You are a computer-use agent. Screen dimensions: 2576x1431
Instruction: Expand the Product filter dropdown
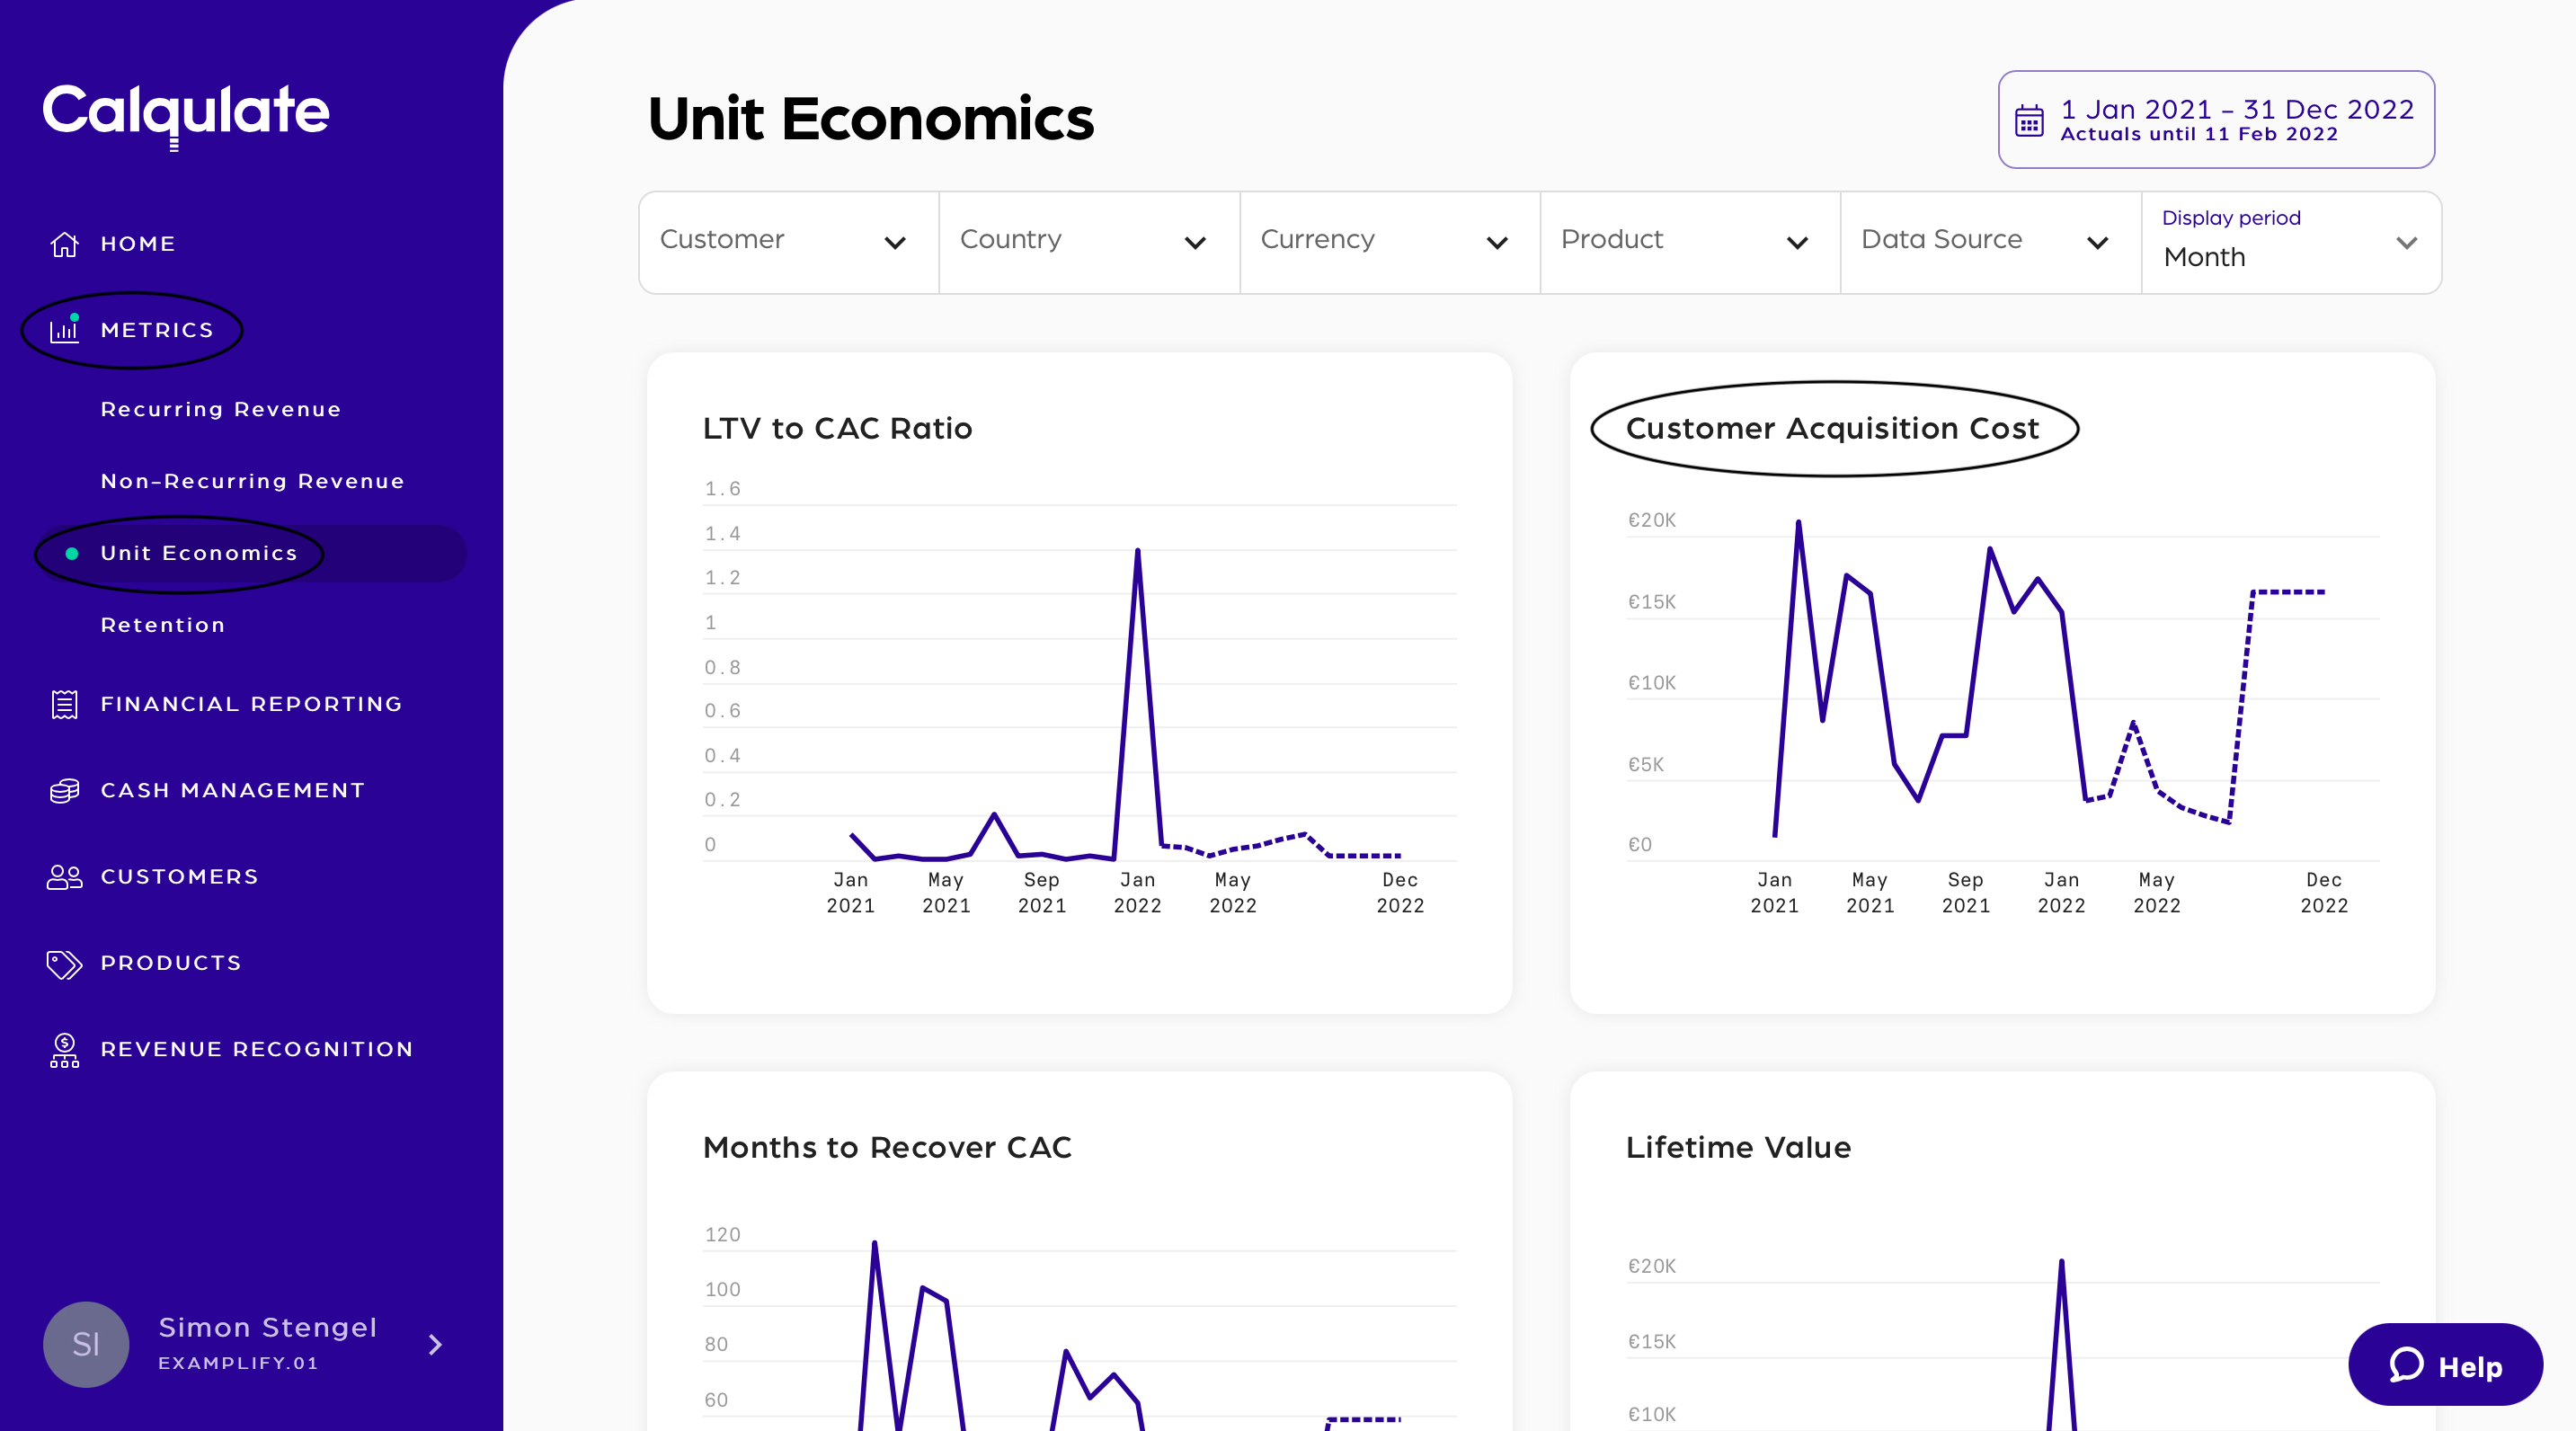click(x=1689, y=242)
